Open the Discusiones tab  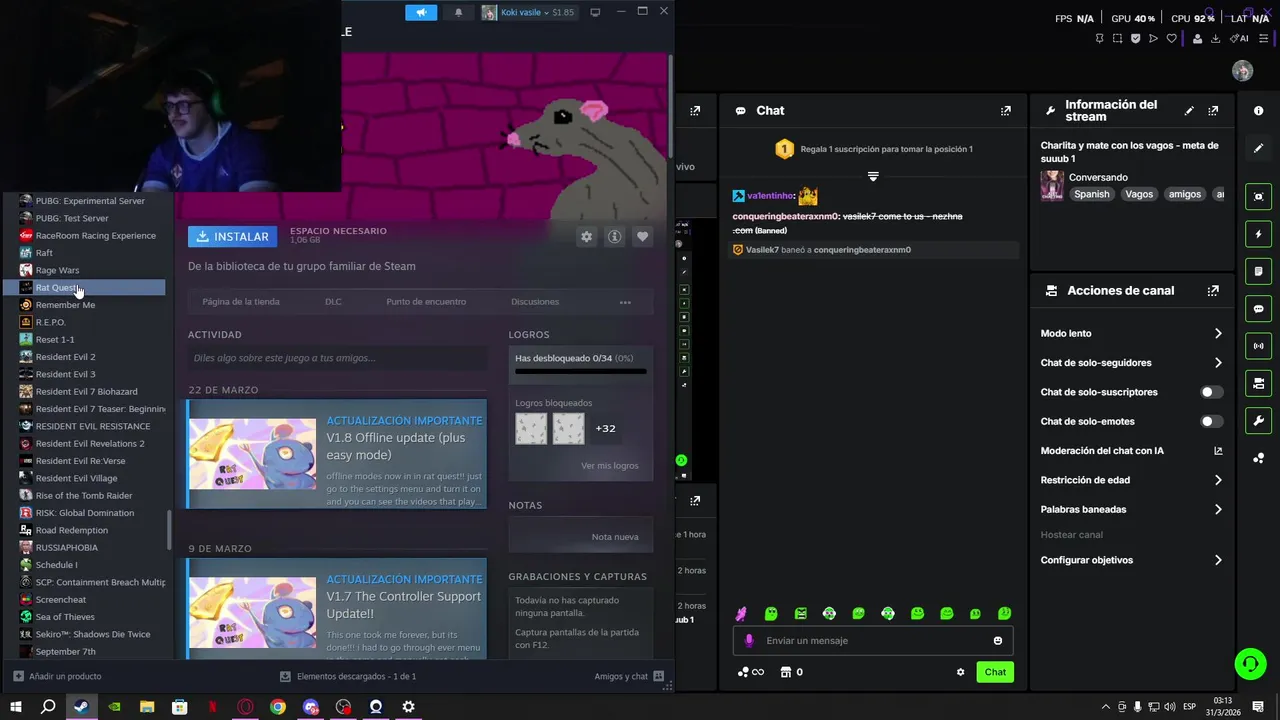point(535,301)
